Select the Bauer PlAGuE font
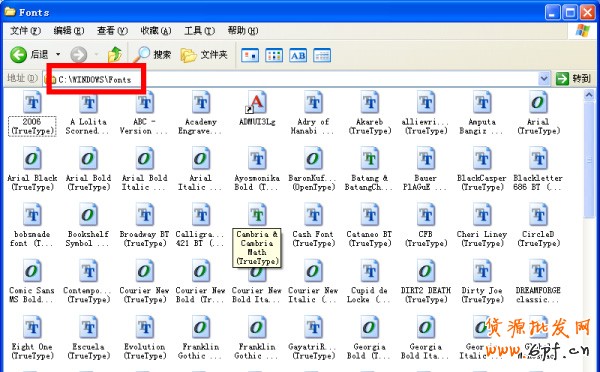Screen dimensions: 600x372 (426, 170)
